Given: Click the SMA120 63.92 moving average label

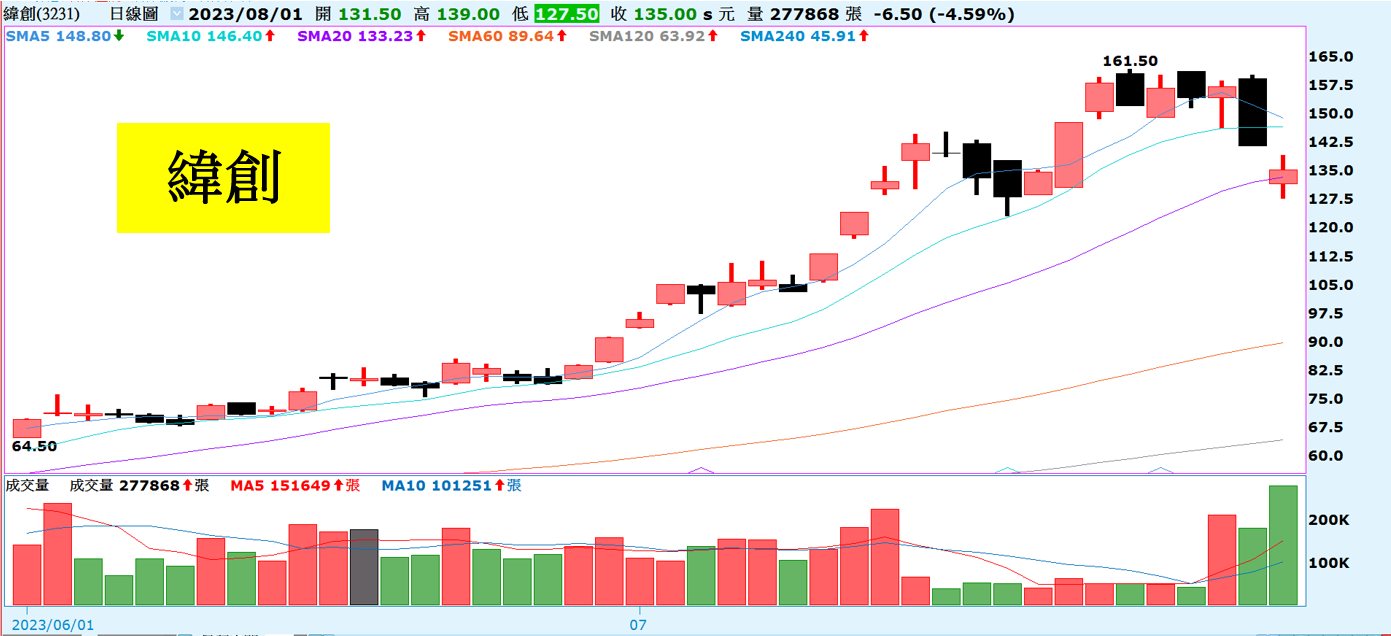Looking at the screenshot, I should [x=646, y=36].
